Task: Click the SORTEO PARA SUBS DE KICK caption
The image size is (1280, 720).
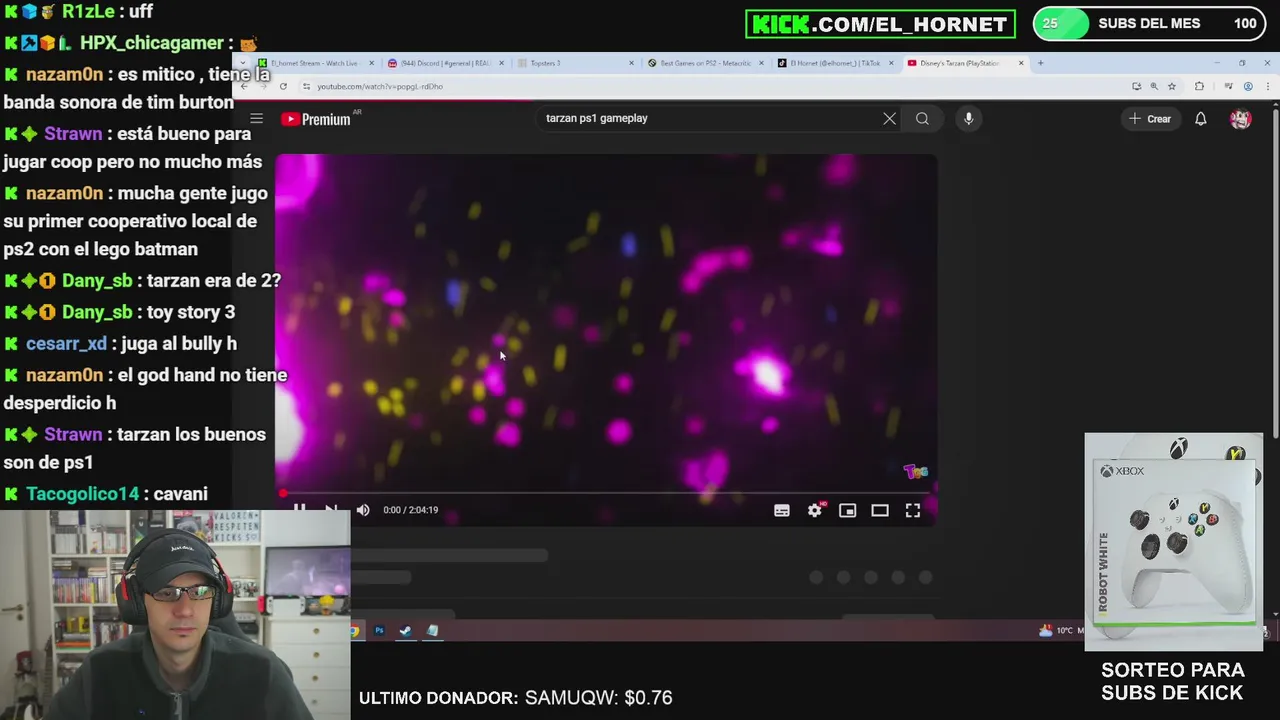Action: 1173,681
